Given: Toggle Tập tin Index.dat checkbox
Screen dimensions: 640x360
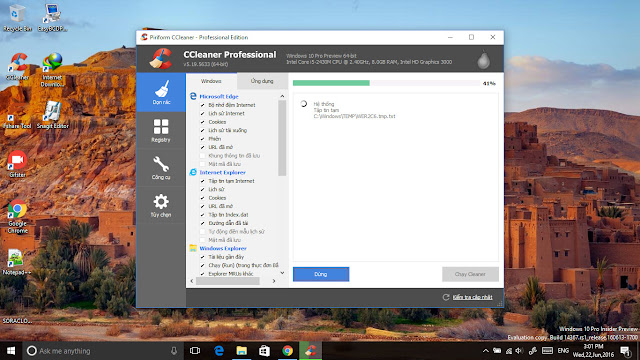Looking at the screenshot, I should point(202,215).
